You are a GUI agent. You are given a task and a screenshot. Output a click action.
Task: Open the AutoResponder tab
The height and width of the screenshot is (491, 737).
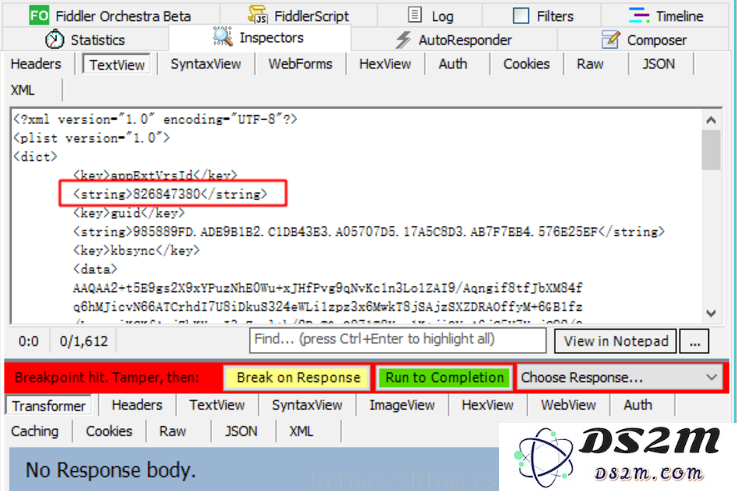(x=454, y=39)
